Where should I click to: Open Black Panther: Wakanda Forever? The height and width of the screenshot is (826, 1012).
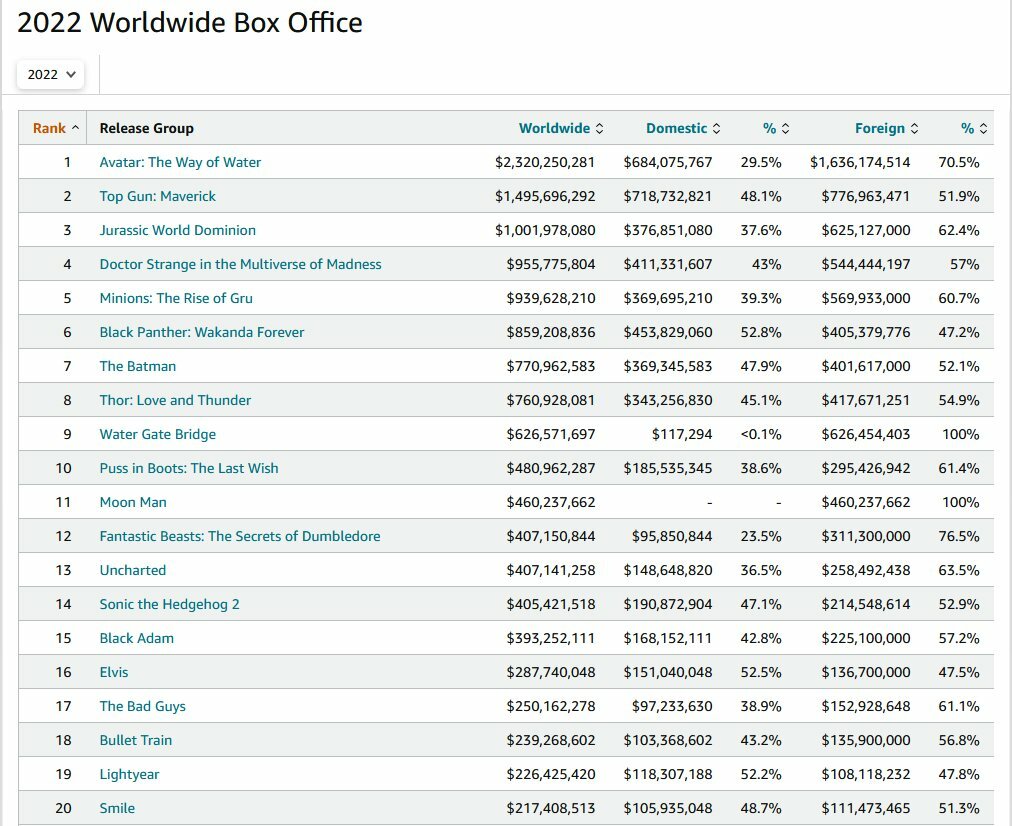click(201, 332)
